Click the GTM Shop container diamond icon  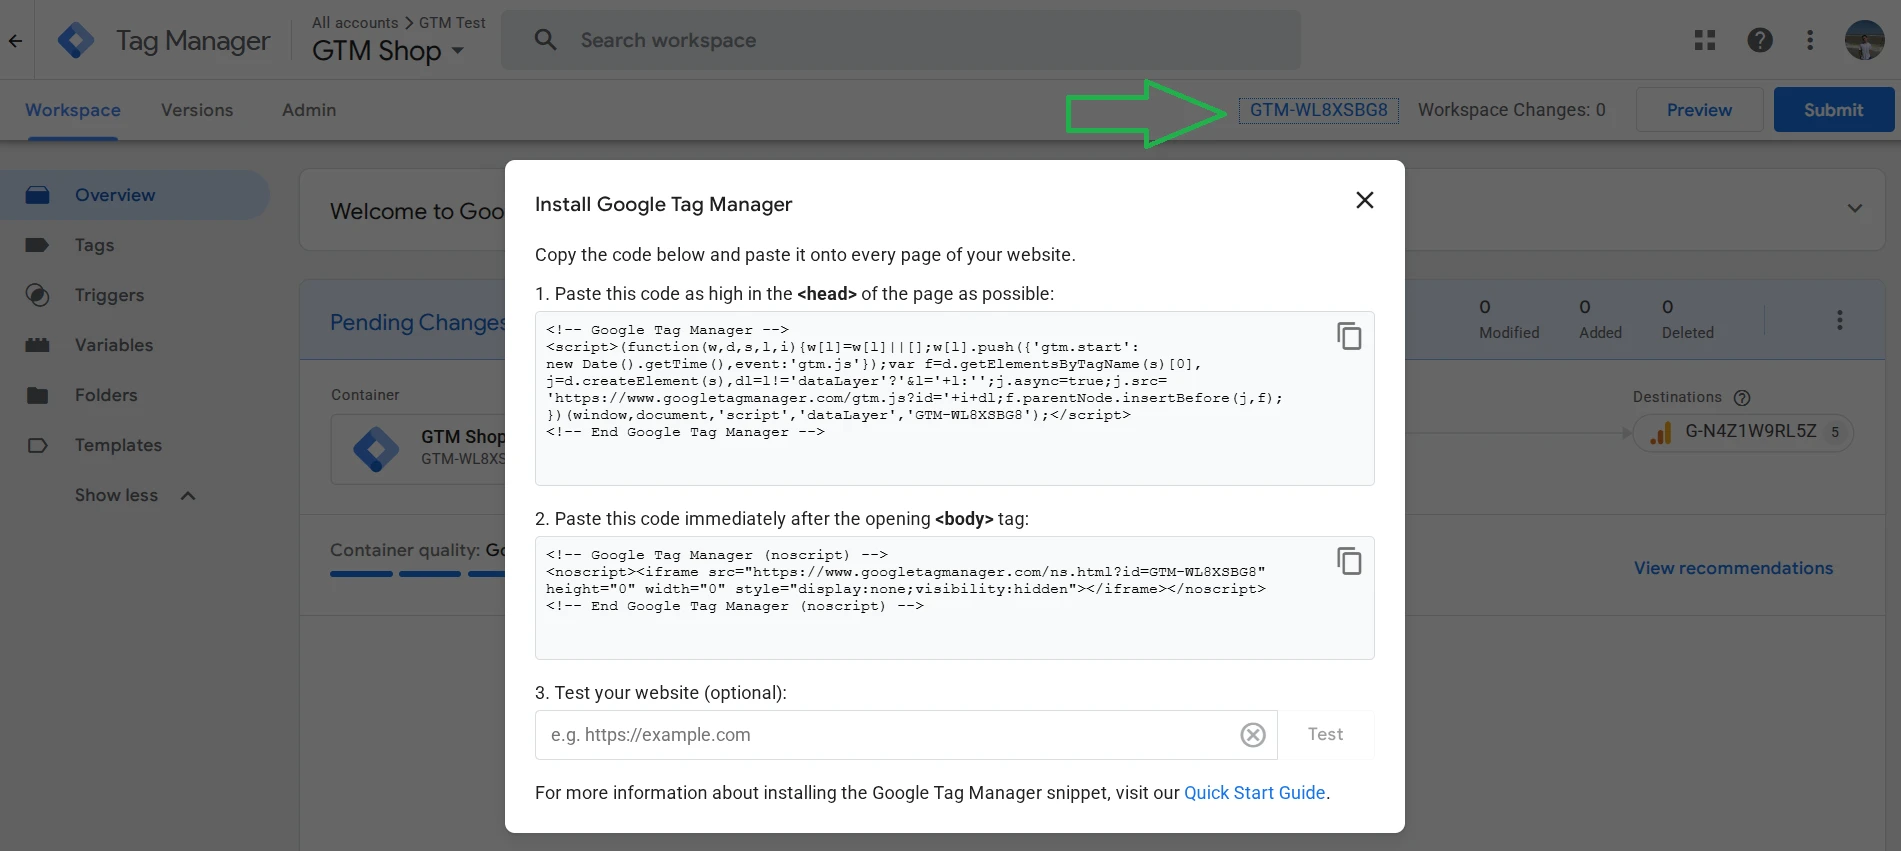pyautogui.click(x=376, y=450)
